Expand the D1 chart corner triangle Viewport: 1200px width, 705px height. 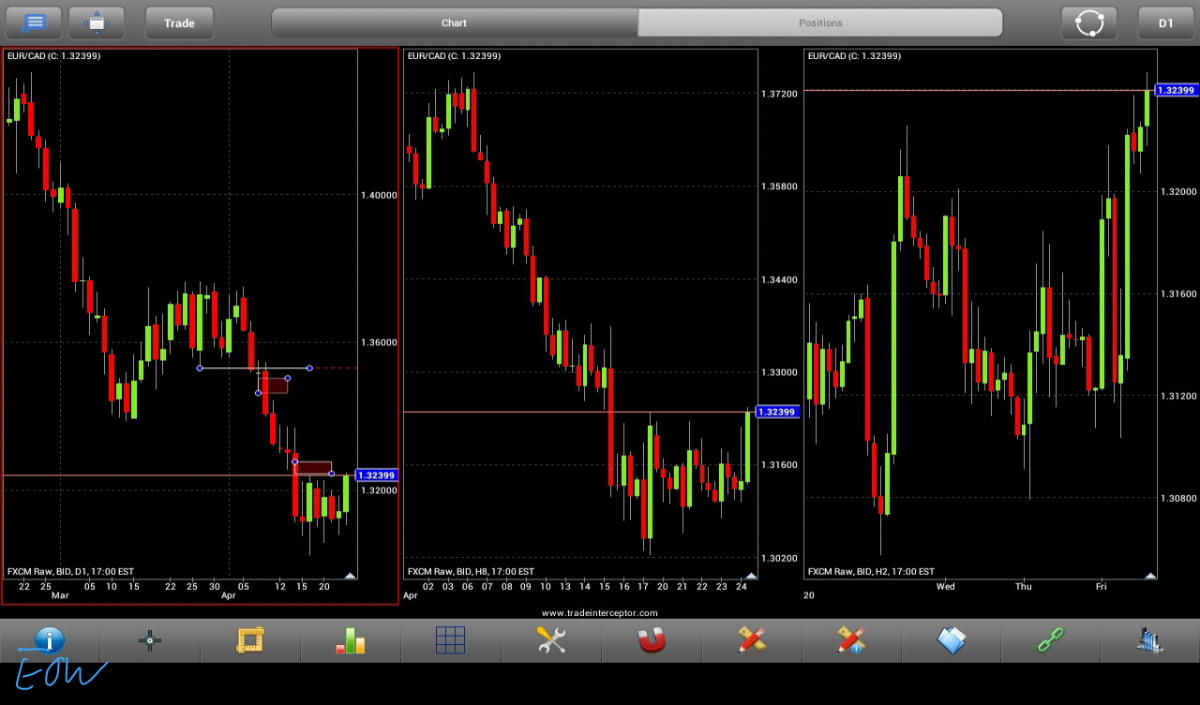point(350,575)
